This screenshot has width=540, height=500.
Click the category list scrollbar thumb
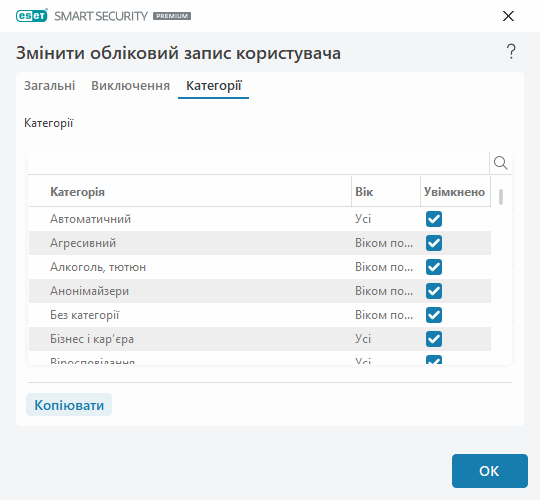(x=501, y=197)
